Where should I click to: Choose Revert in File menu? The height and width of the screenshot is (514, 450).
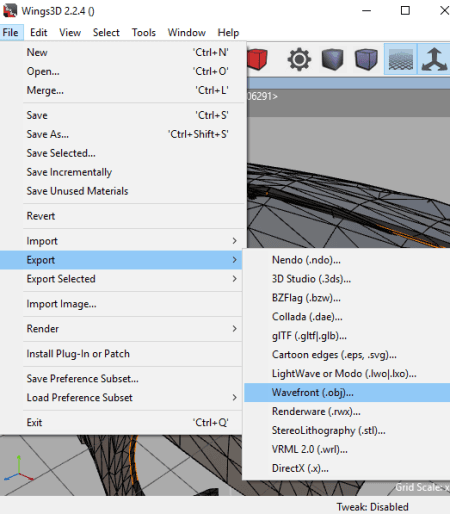[123, 216]
